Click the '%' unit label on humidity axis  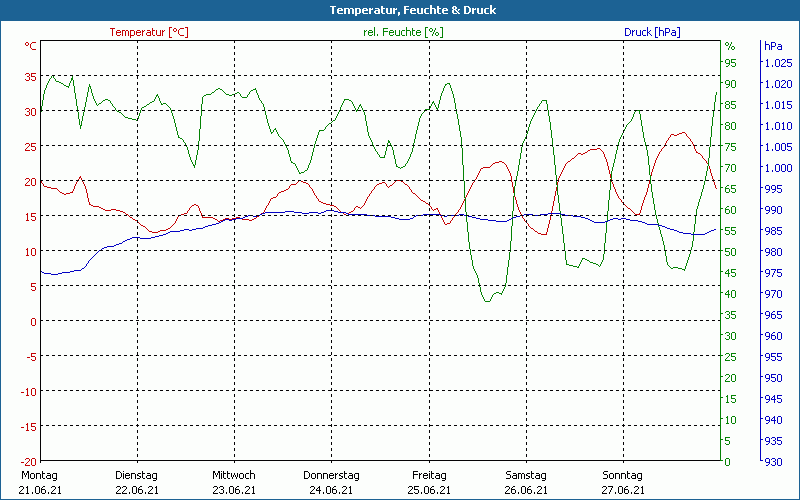tap(730, 46)
